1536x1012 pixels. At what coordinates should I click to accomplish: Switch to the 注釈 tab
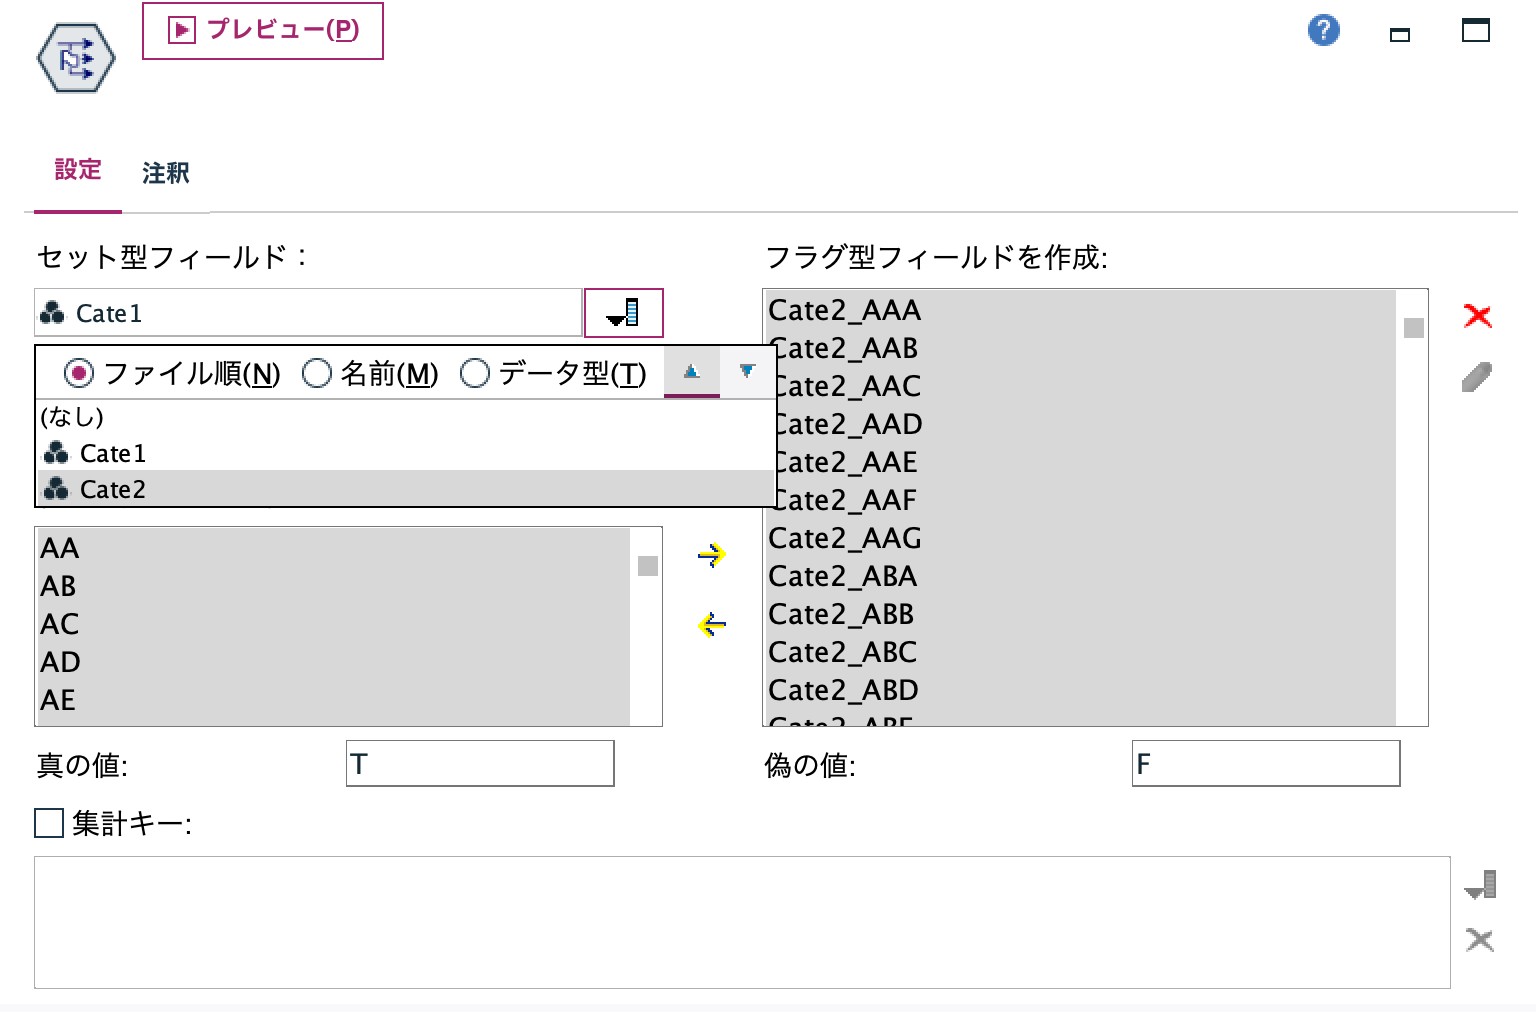(x=164, y=172)
